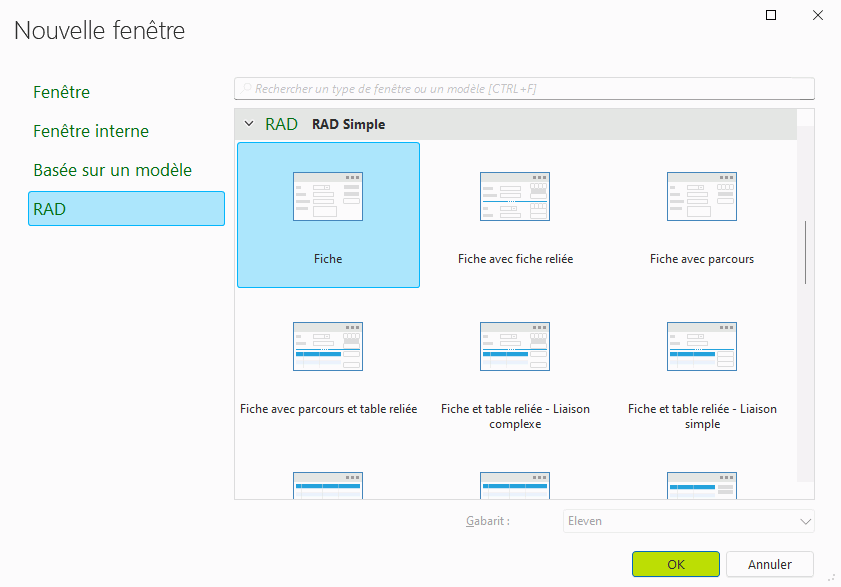
Task: Pick the Fiche avec parcours template icon
Action: 702,196
